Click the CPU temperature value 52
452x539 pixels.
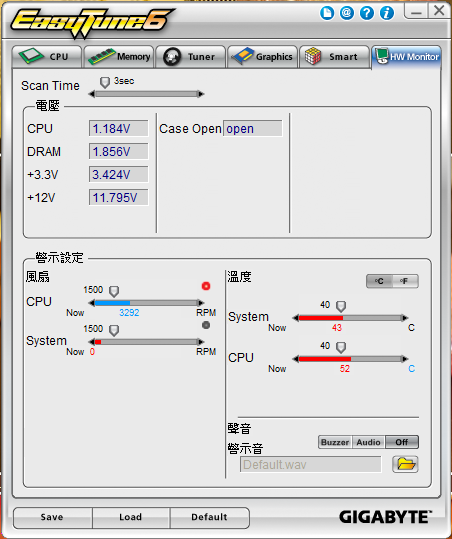pyautogui.click(x=345, y=369)
